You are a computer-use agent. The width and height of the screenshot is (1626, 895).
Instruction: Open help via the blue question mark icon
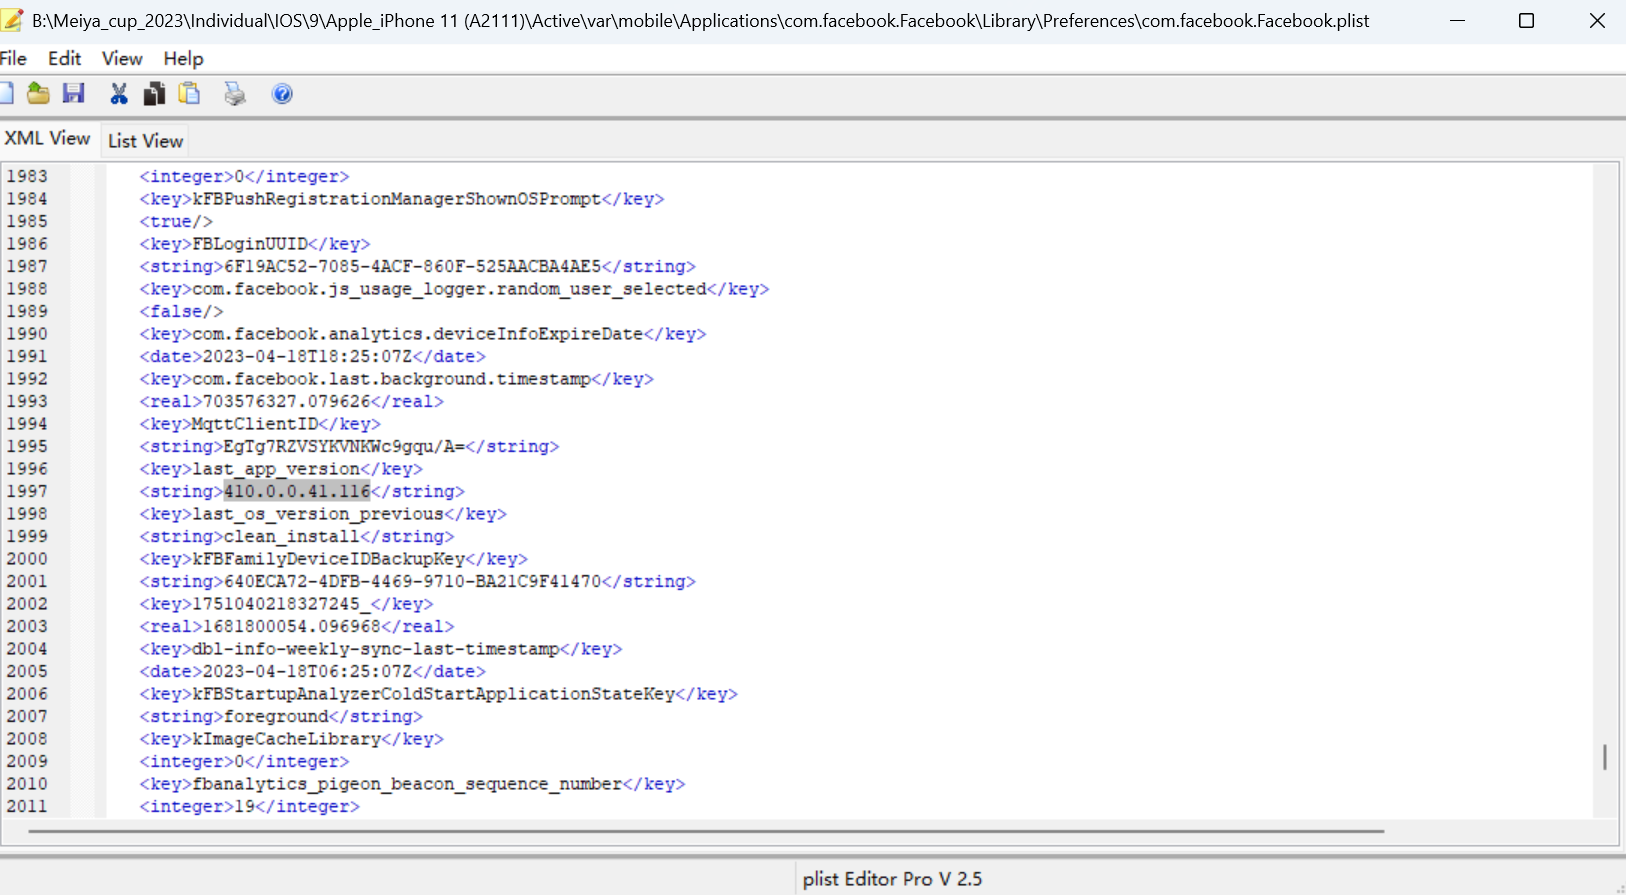coord(282,94)
